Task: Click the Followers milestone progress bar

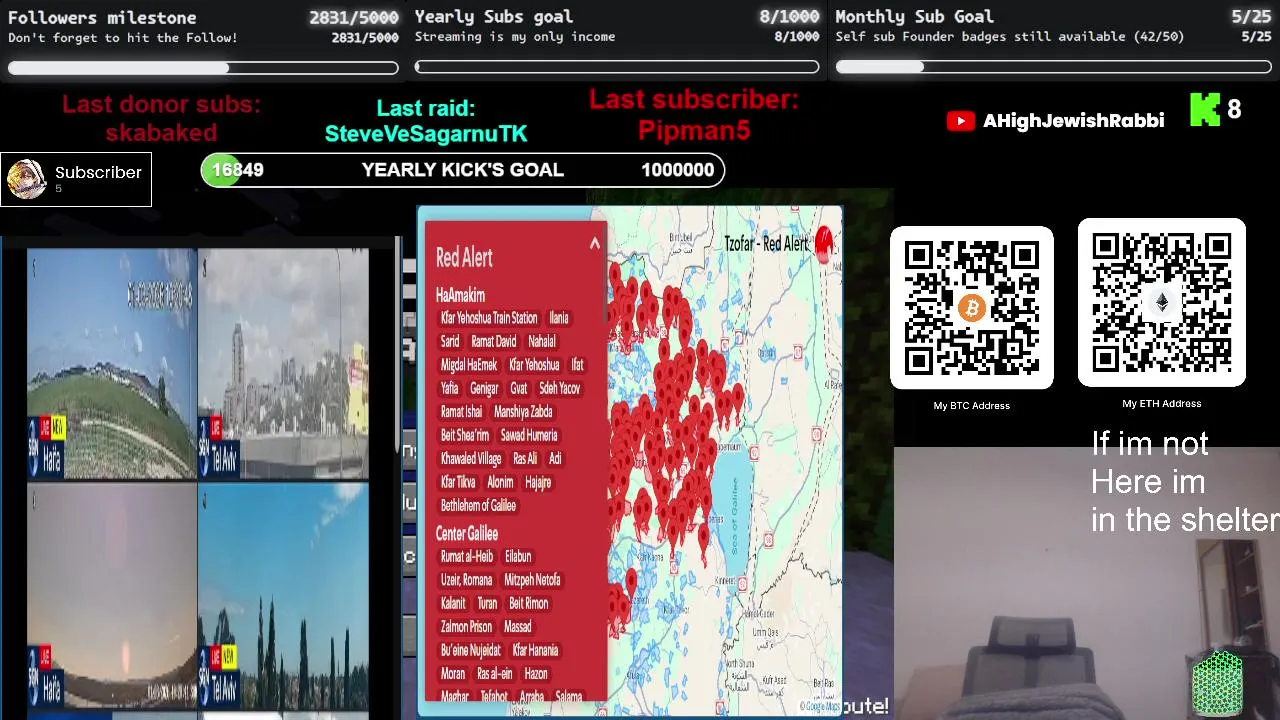Action: click(x=203, y=68)
